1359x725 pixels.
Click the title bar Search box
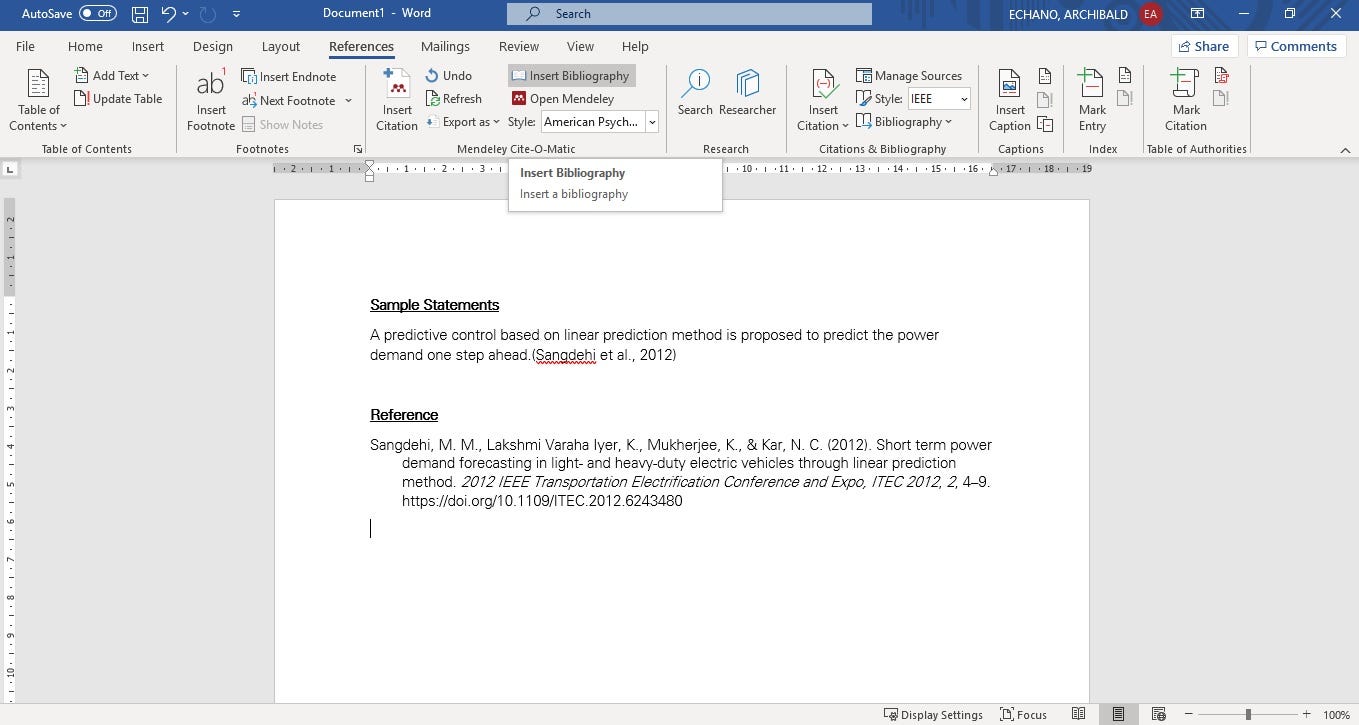click(689, 14)
